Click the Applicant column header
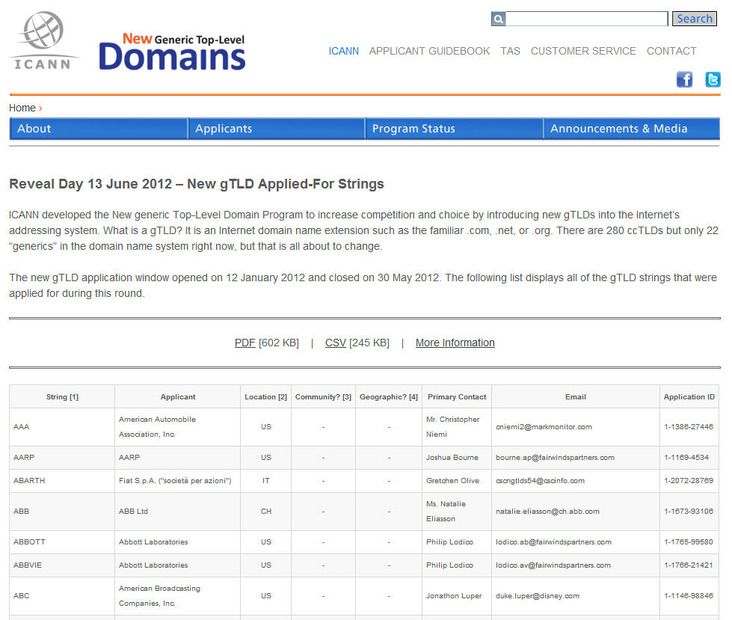 tap(178, 396)
